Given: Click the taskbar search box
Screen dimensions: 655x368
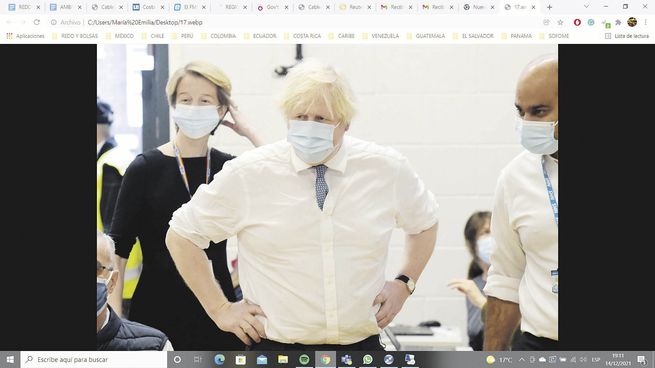Looking at the screenshot, I should [x=94, y=359].
